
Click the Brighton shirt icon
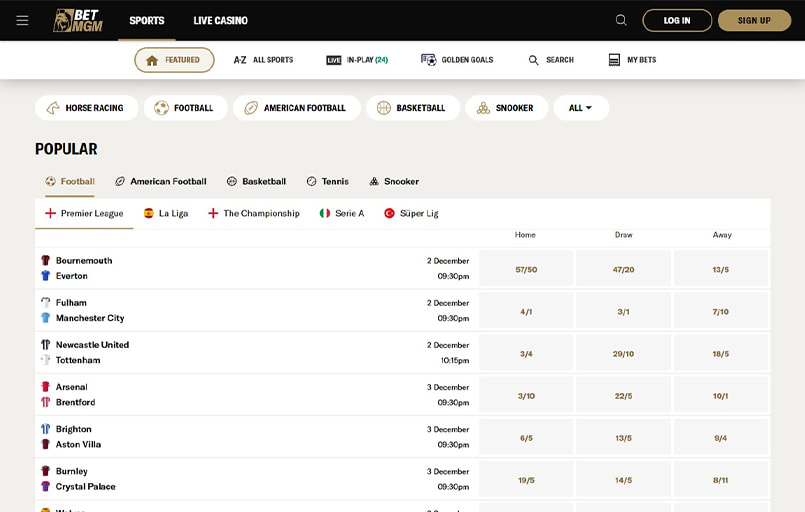46,429
